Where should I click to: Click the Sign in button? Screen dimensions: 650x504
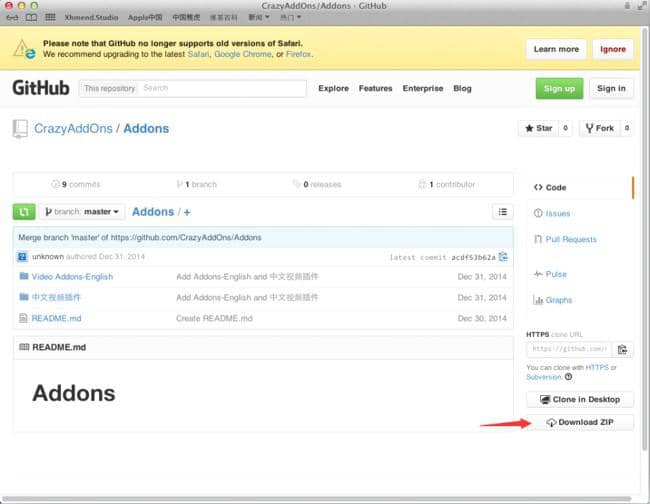tap(611, 88)
